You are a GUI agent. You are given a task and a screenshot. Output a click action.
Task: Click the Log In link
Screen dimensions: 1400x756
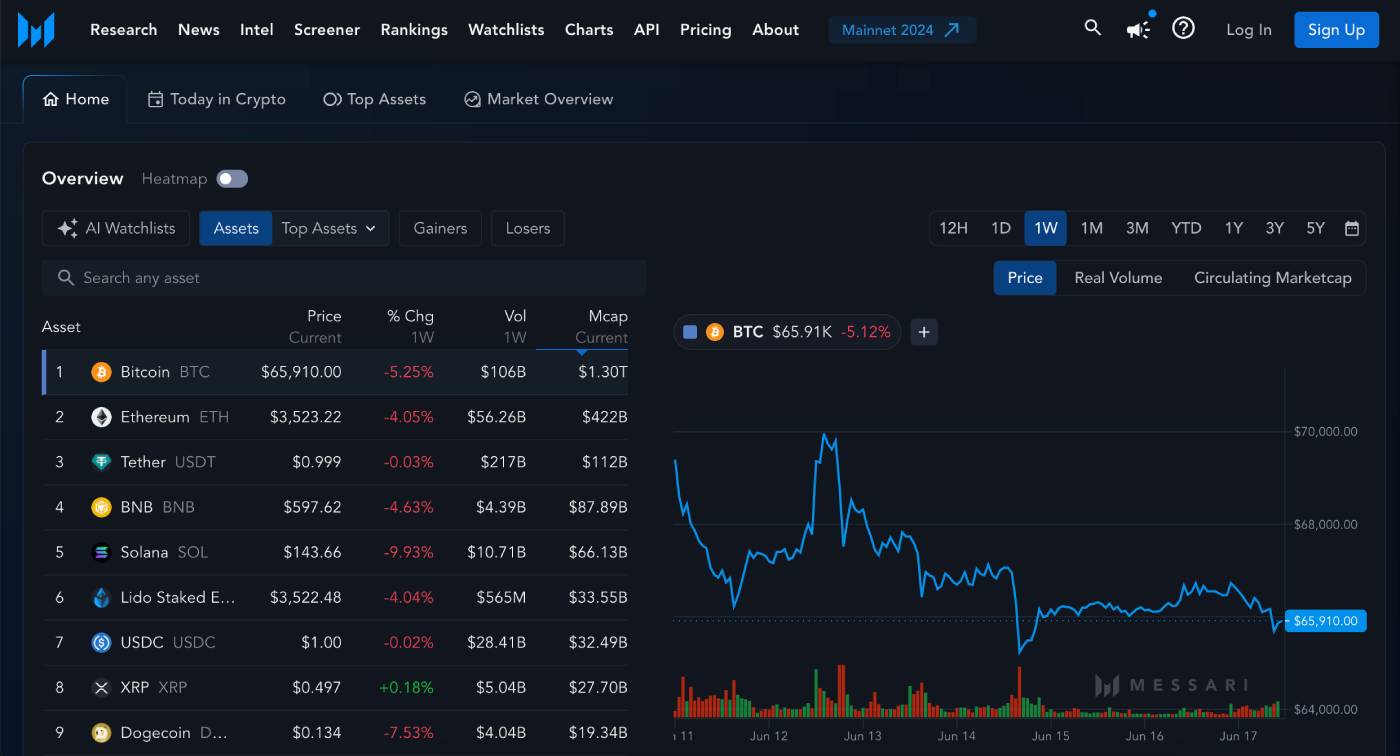(x=1249, y=30)
